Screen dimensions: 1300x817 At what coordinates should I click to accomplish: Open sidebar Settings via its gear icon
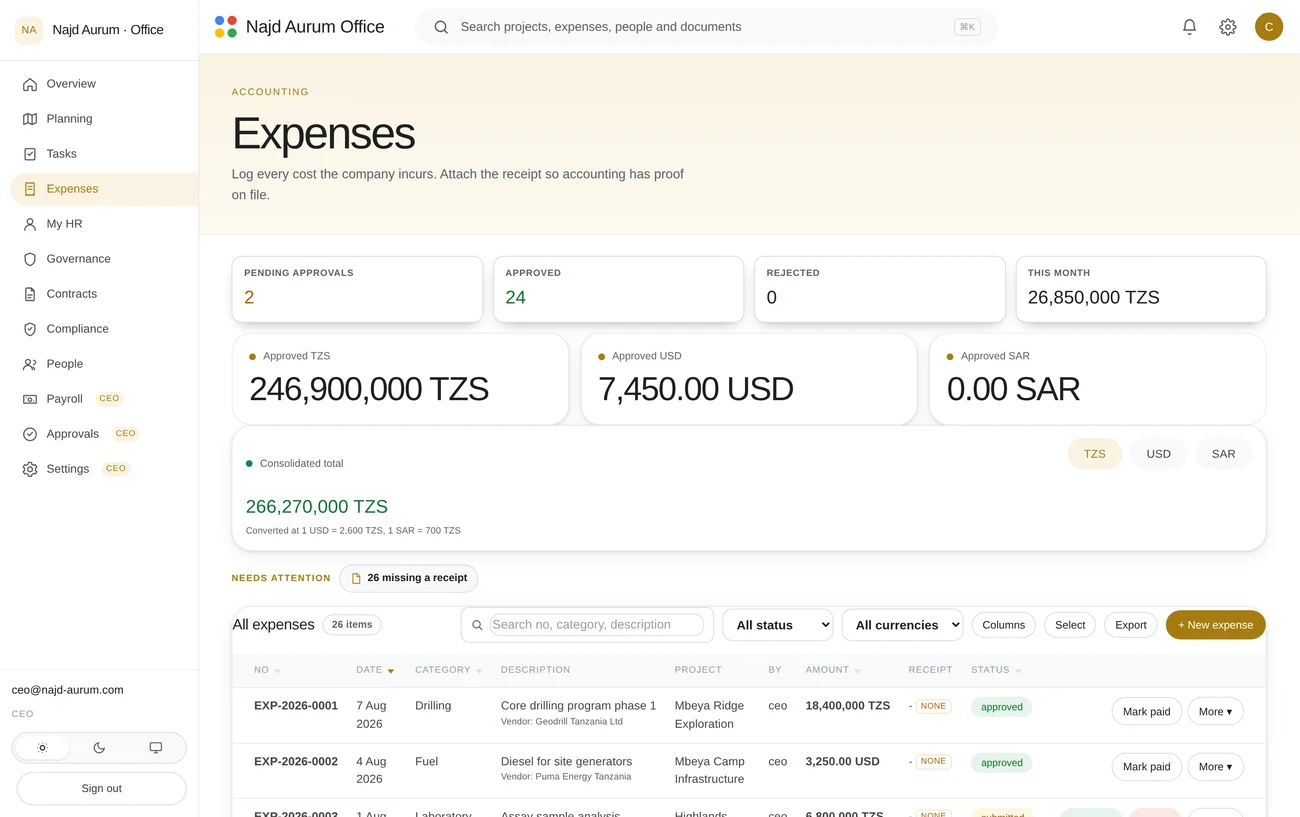pyautogui.click(x=30, y=469)
